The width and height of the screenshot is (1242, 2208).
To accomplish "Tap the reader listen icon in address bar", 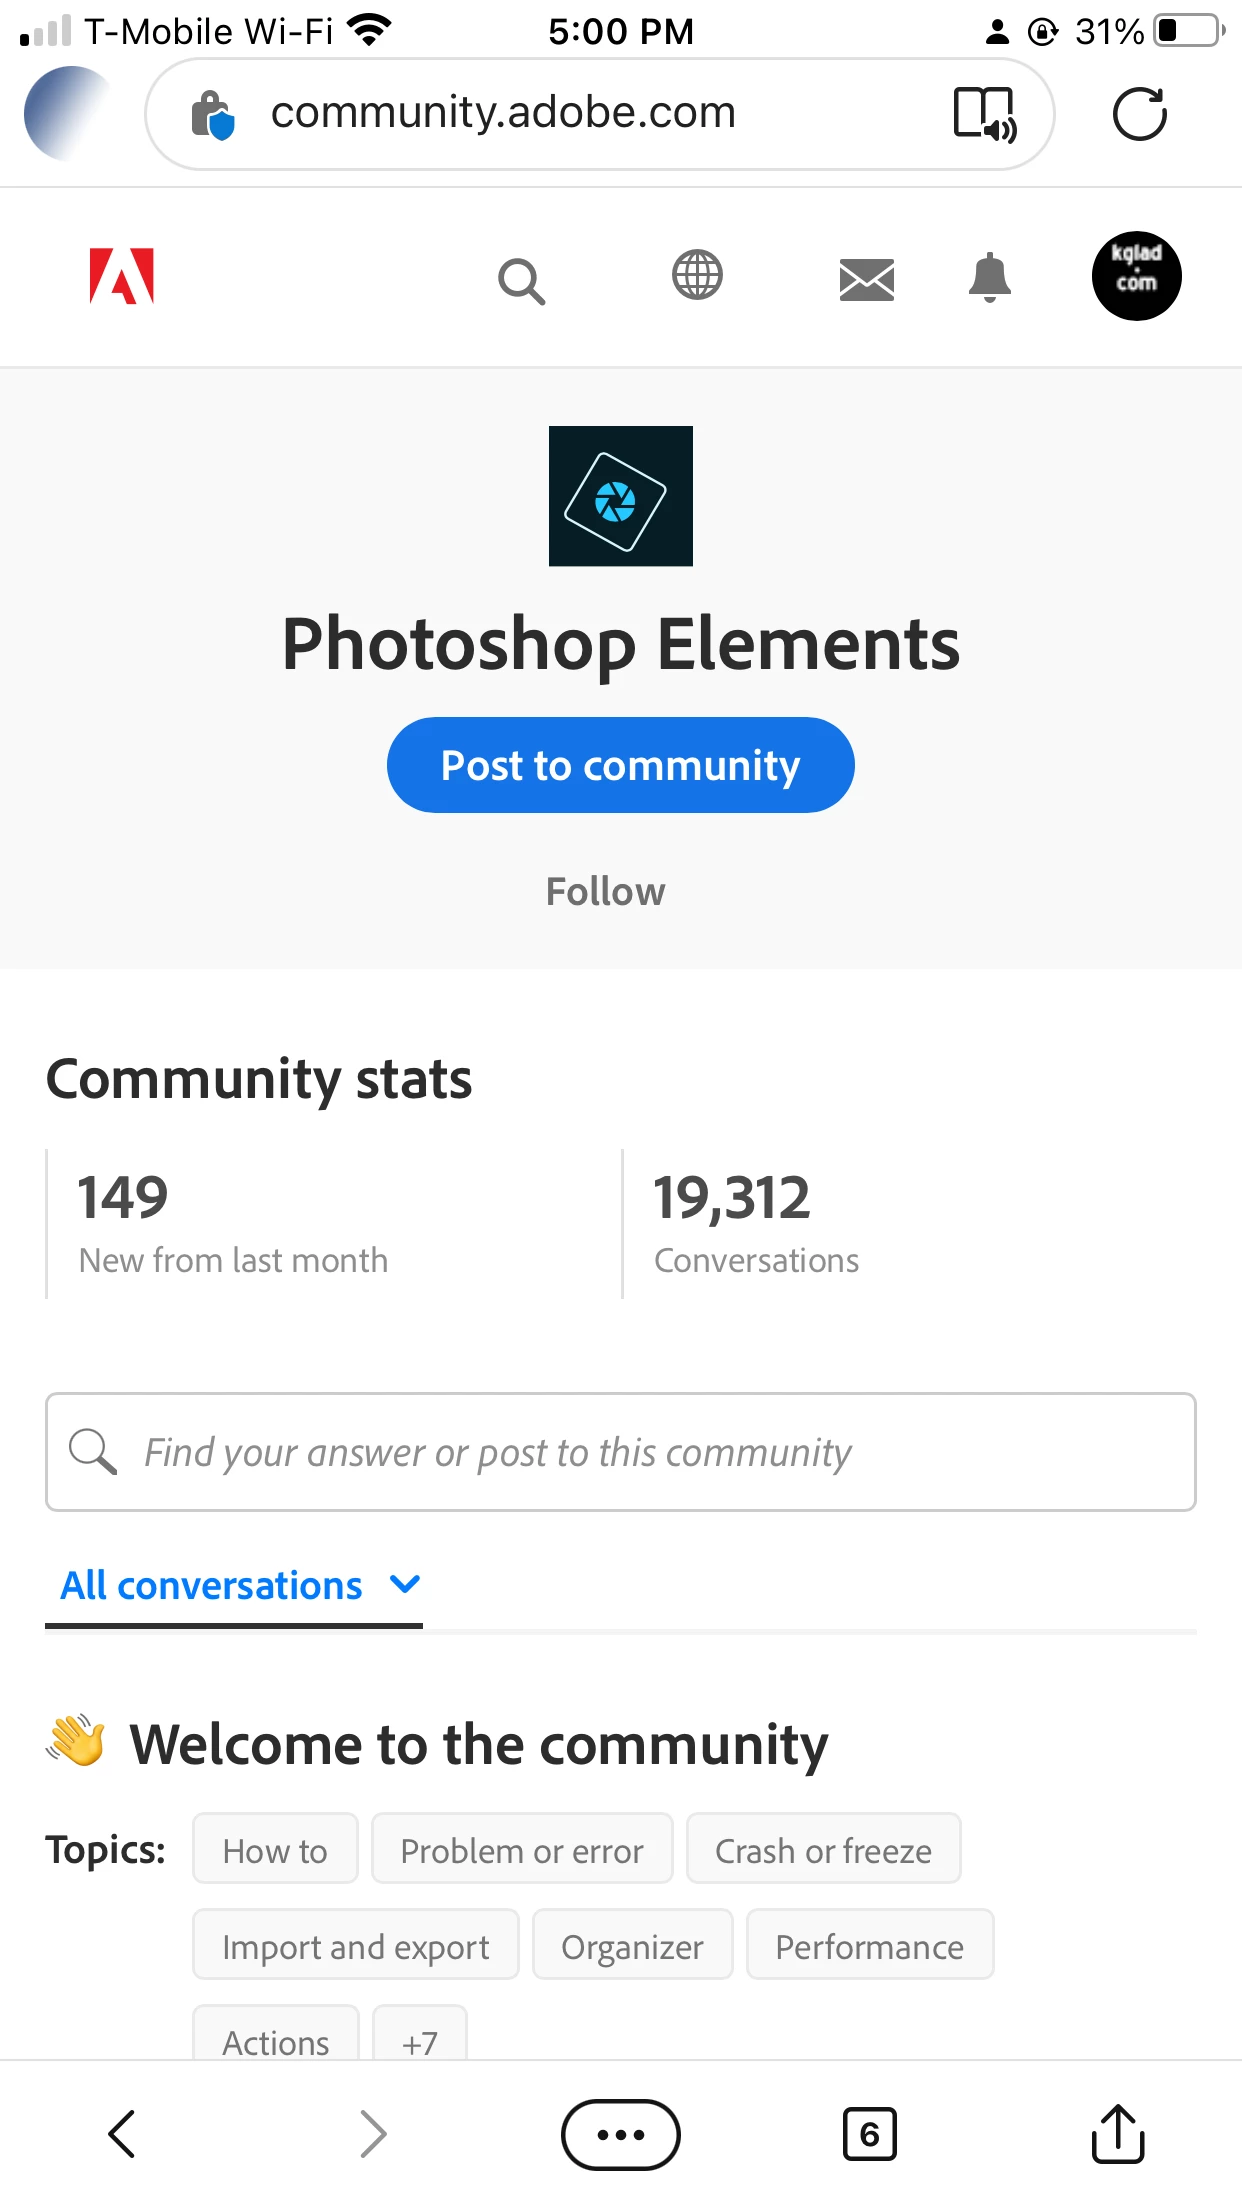I will click(x=984, y=114).
